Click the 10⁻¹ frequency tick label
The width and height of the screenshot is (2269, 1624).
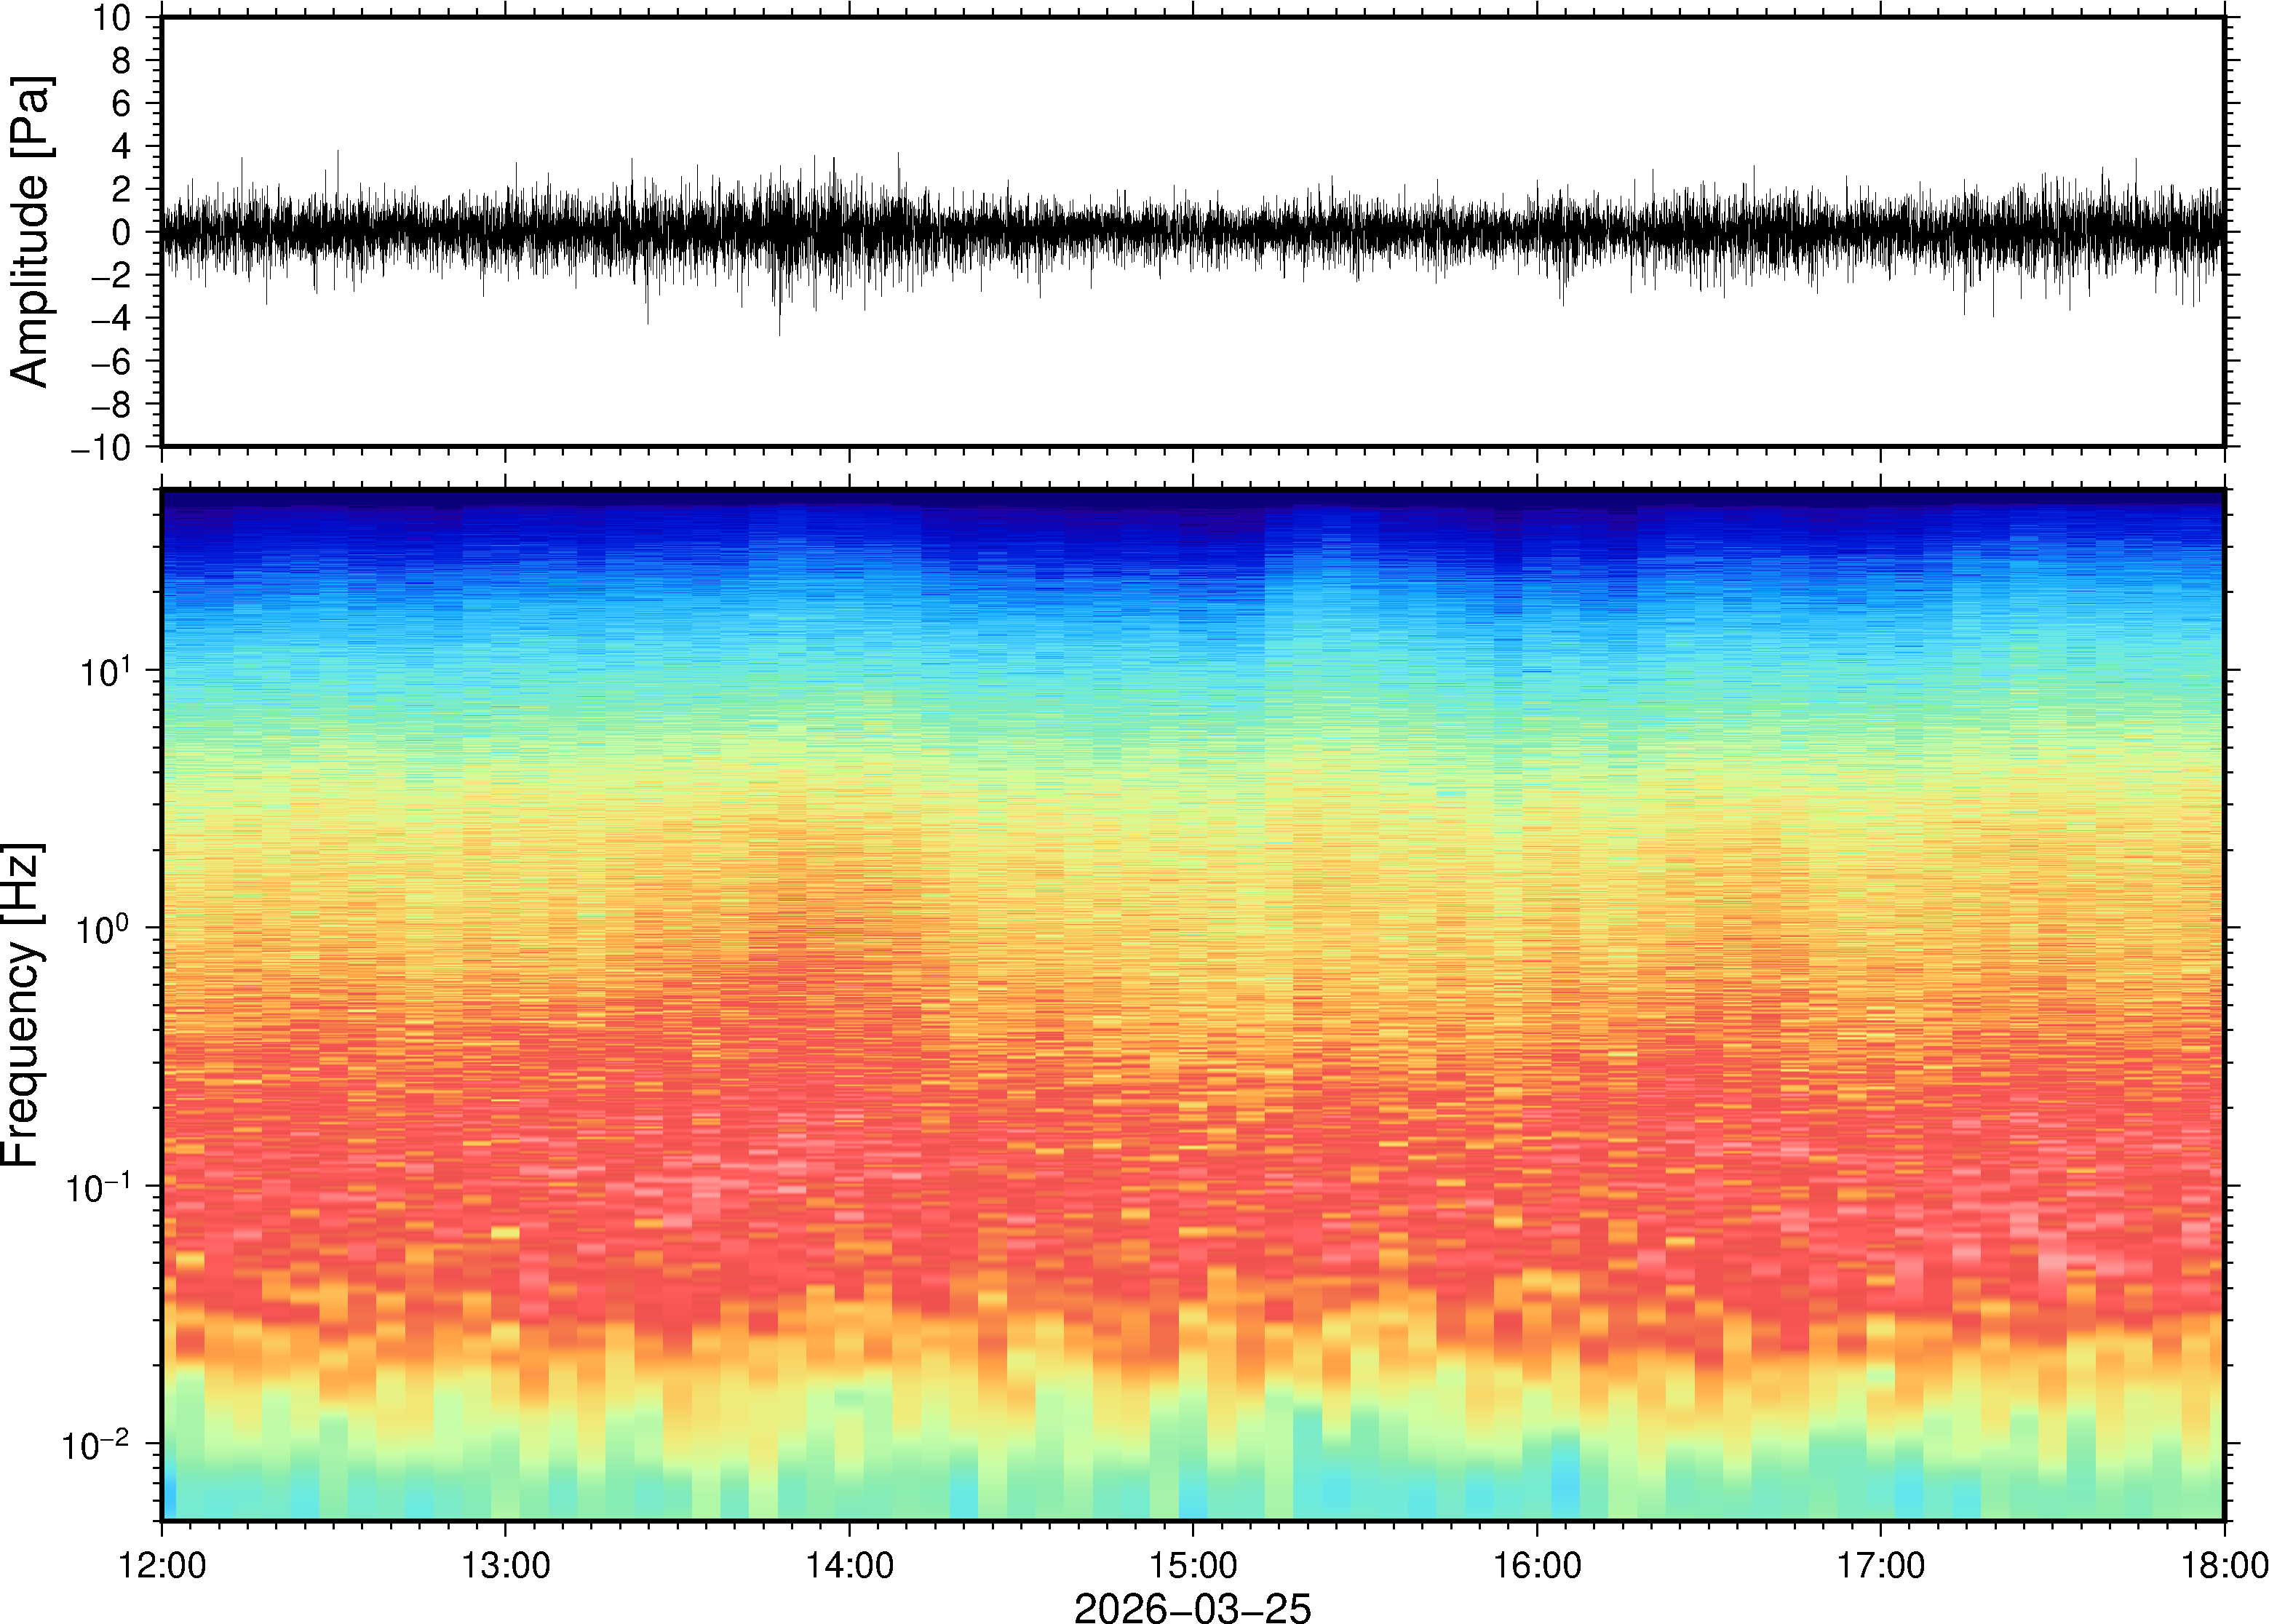click(x=97, y=1187)
